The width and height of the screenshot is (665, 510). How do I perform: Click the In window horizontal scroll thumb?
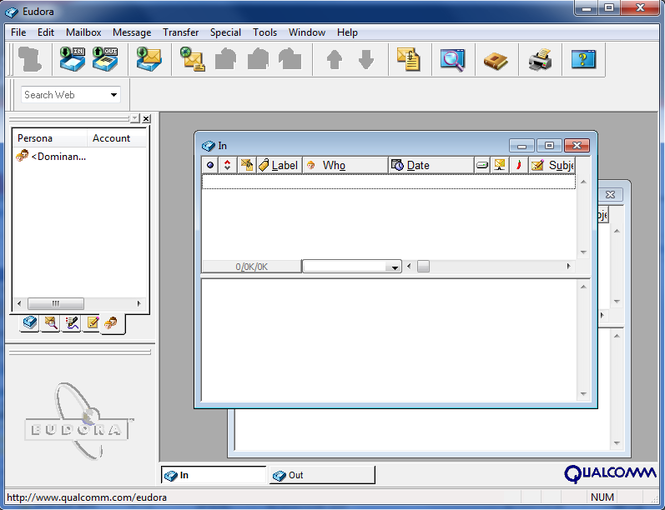click(423, 267)
